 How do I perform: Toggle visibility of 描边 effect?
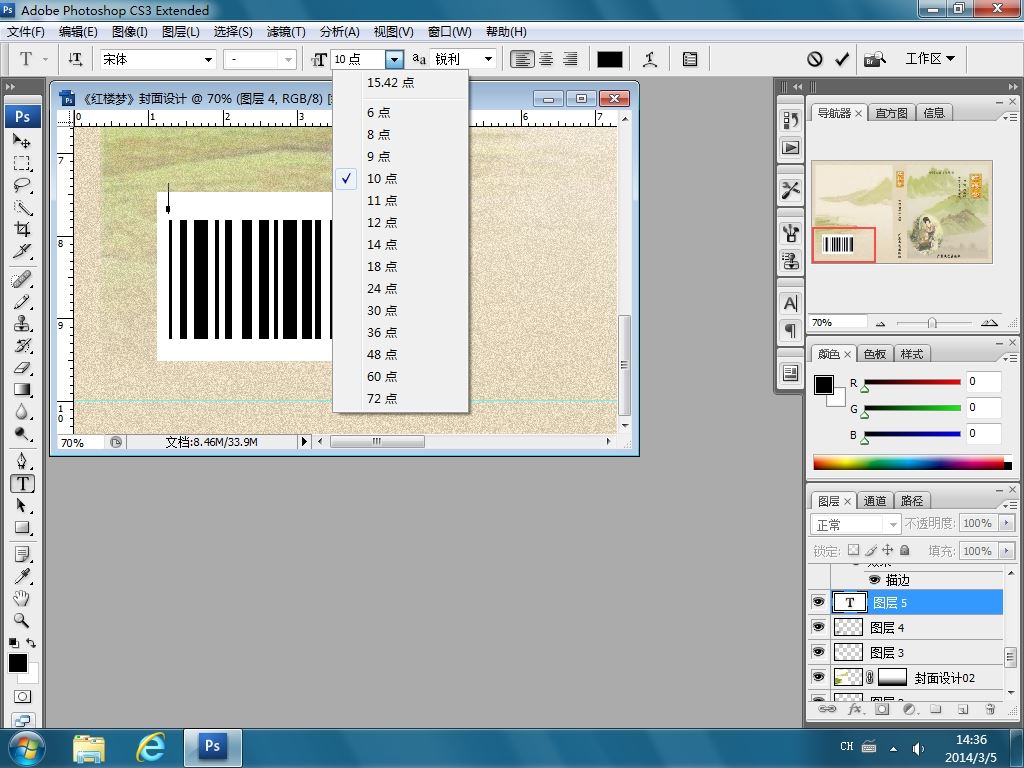coord(874,580)
